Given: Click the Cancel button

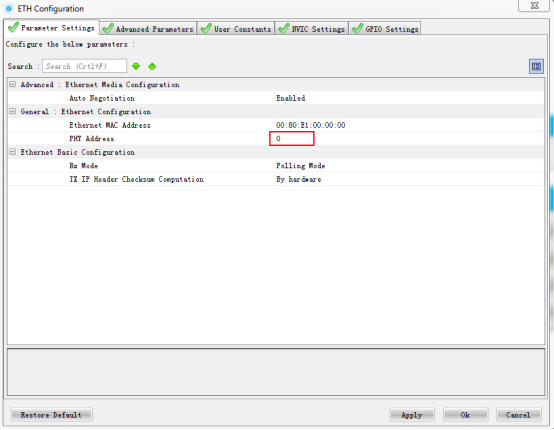Looking at the screenshot, I should coord(518,415).
